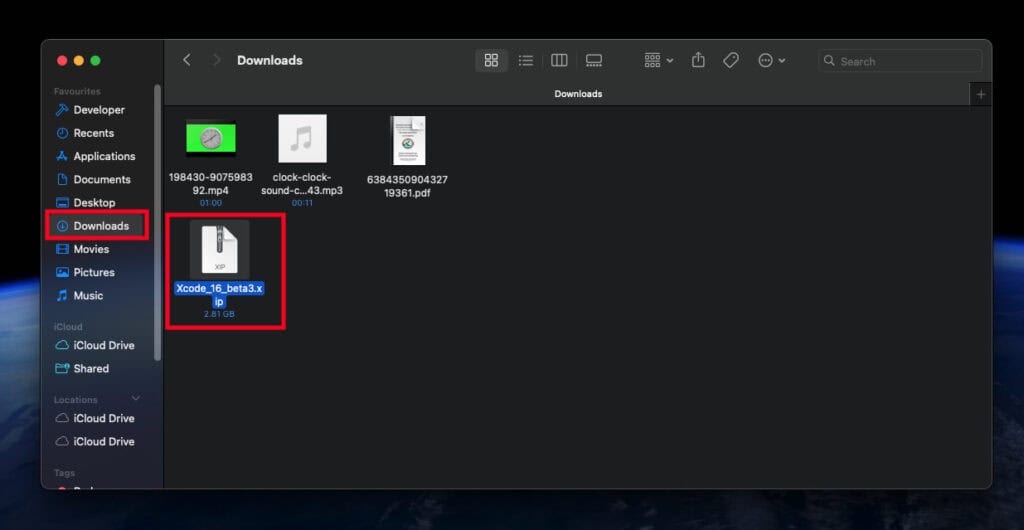1024x530 pixels.
Task: Click the sidebar vertical scrollbar
Action: (157, 222)
